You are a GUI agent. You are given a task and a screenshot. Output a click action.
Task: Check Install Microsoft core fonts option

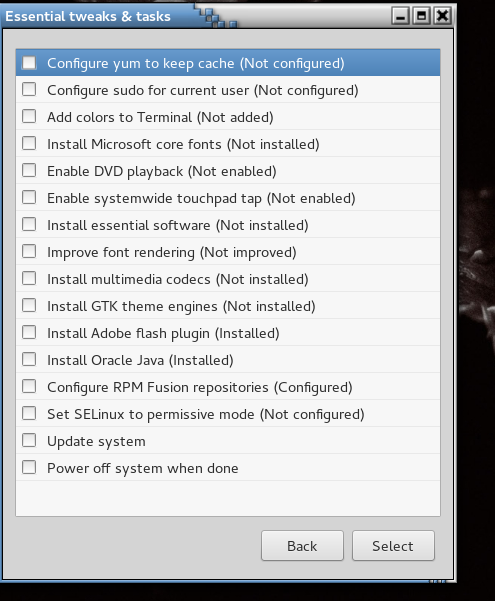[29, 143]
